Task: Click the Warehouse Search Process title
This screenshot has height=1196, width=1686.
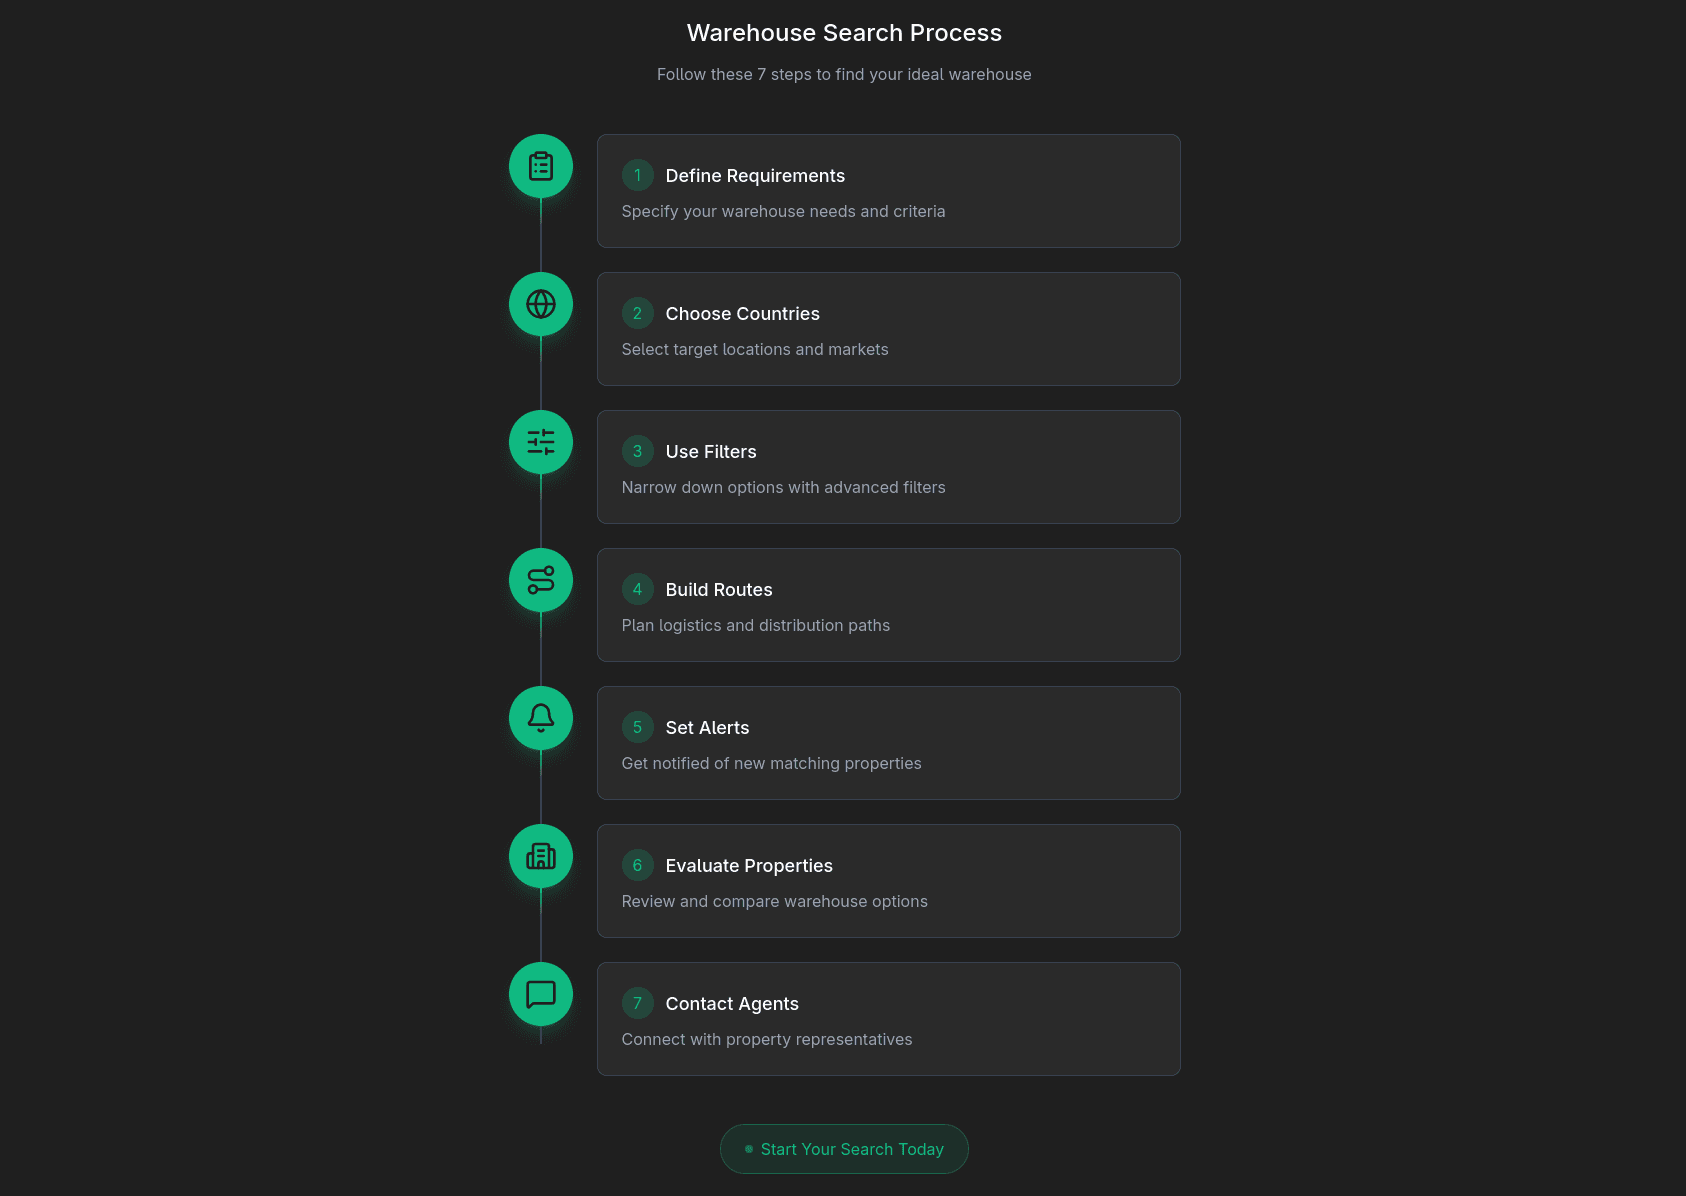Action: click(843, 32)
